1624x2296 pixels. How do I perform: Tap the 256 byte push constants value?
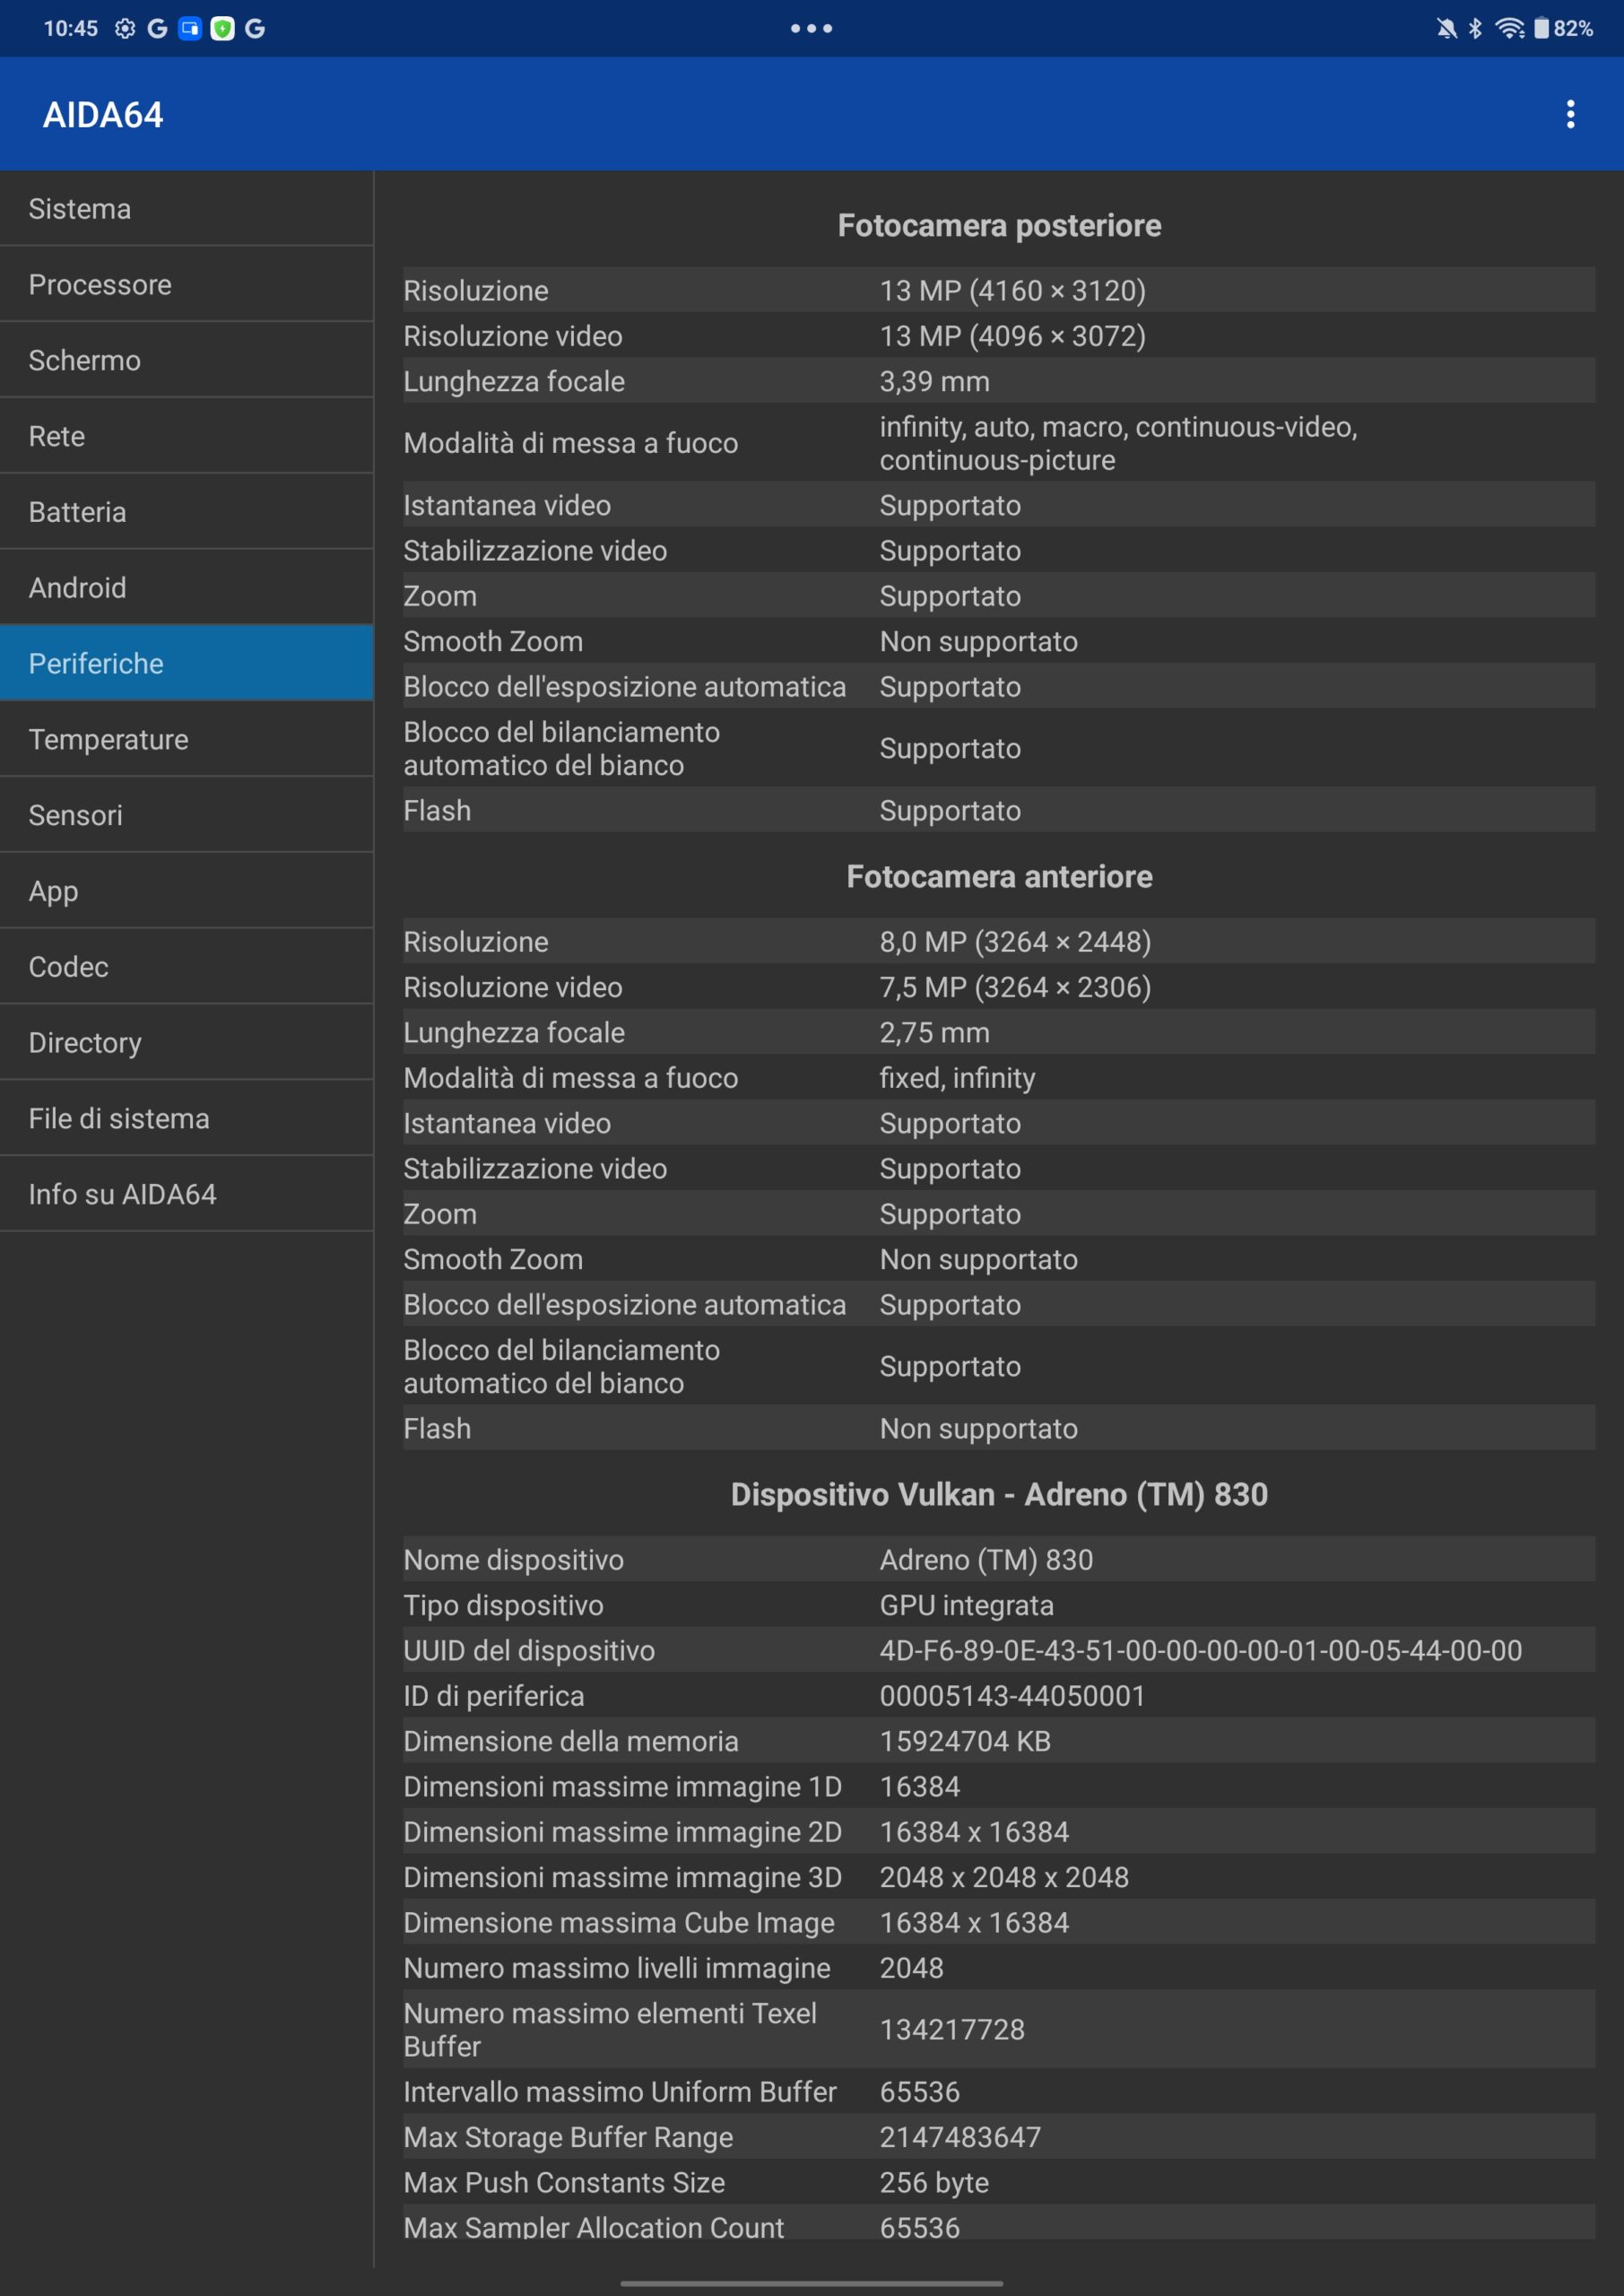pos(934,2182)
